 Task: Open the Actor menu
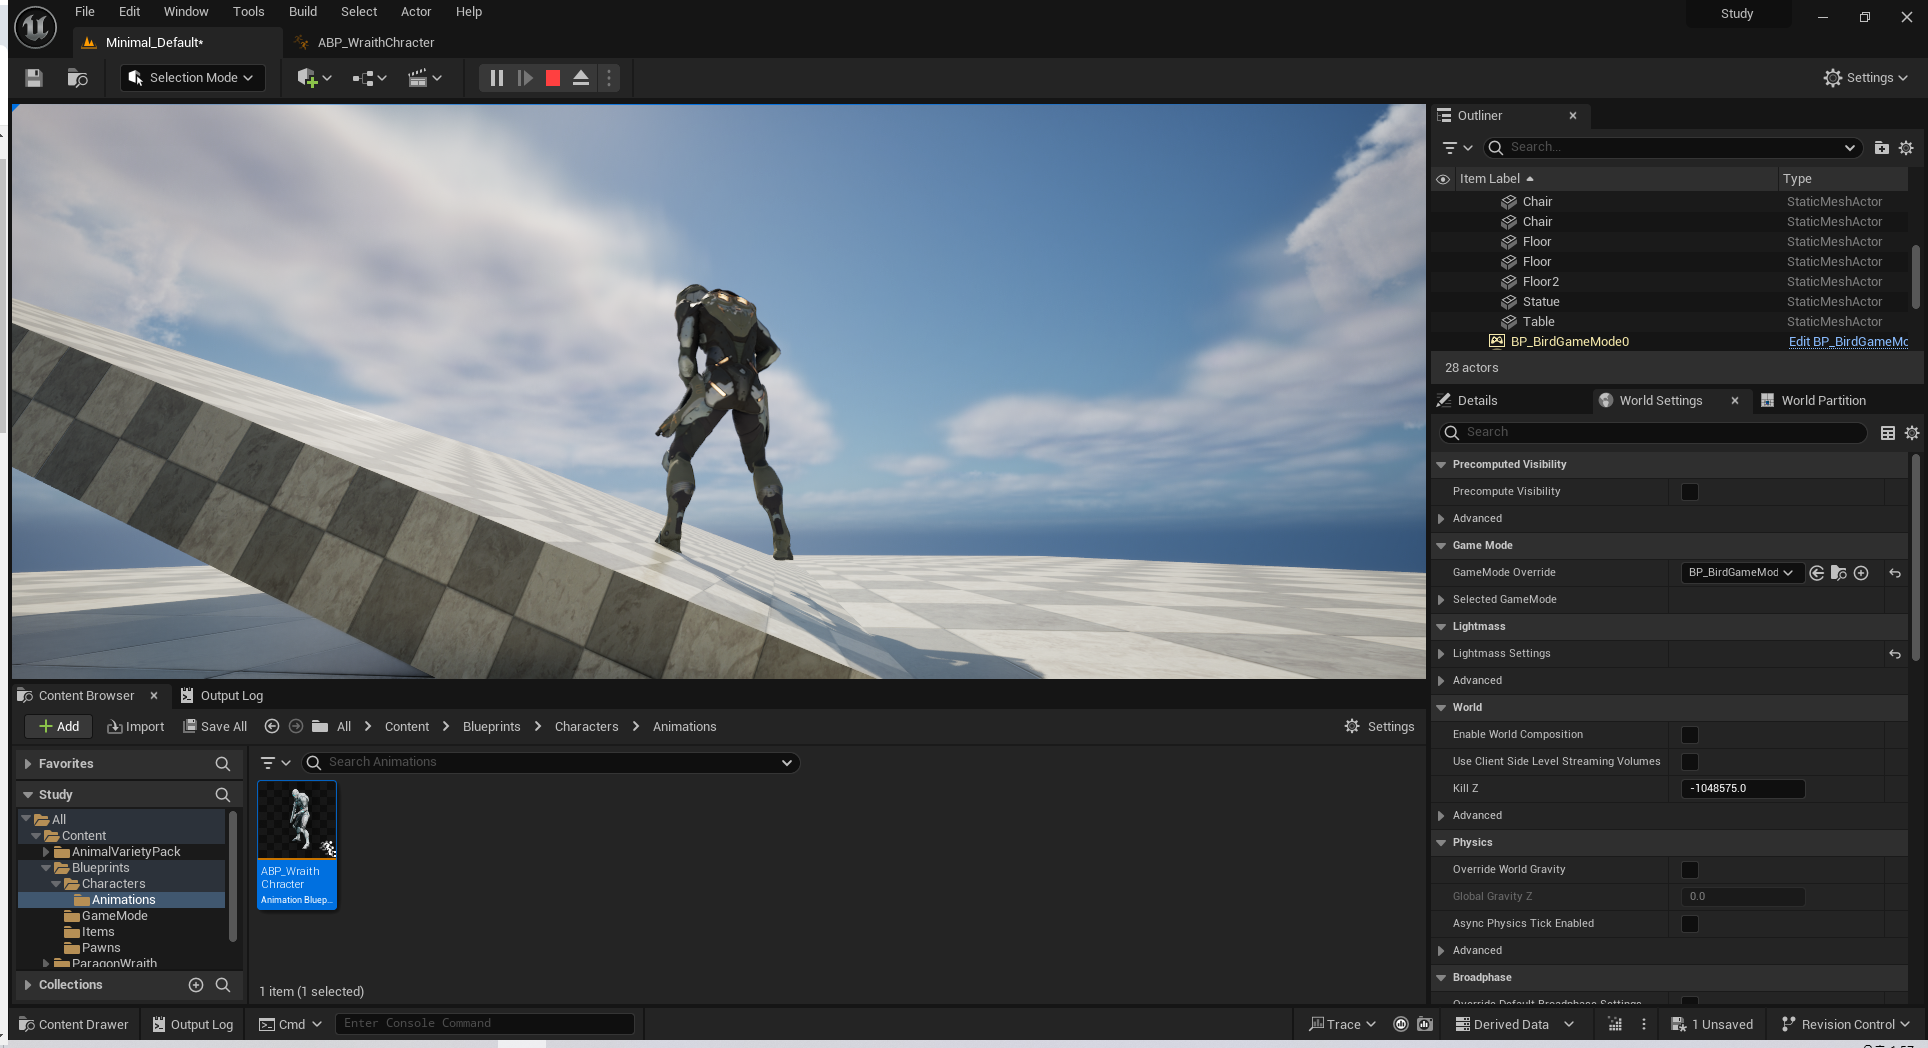416,12
